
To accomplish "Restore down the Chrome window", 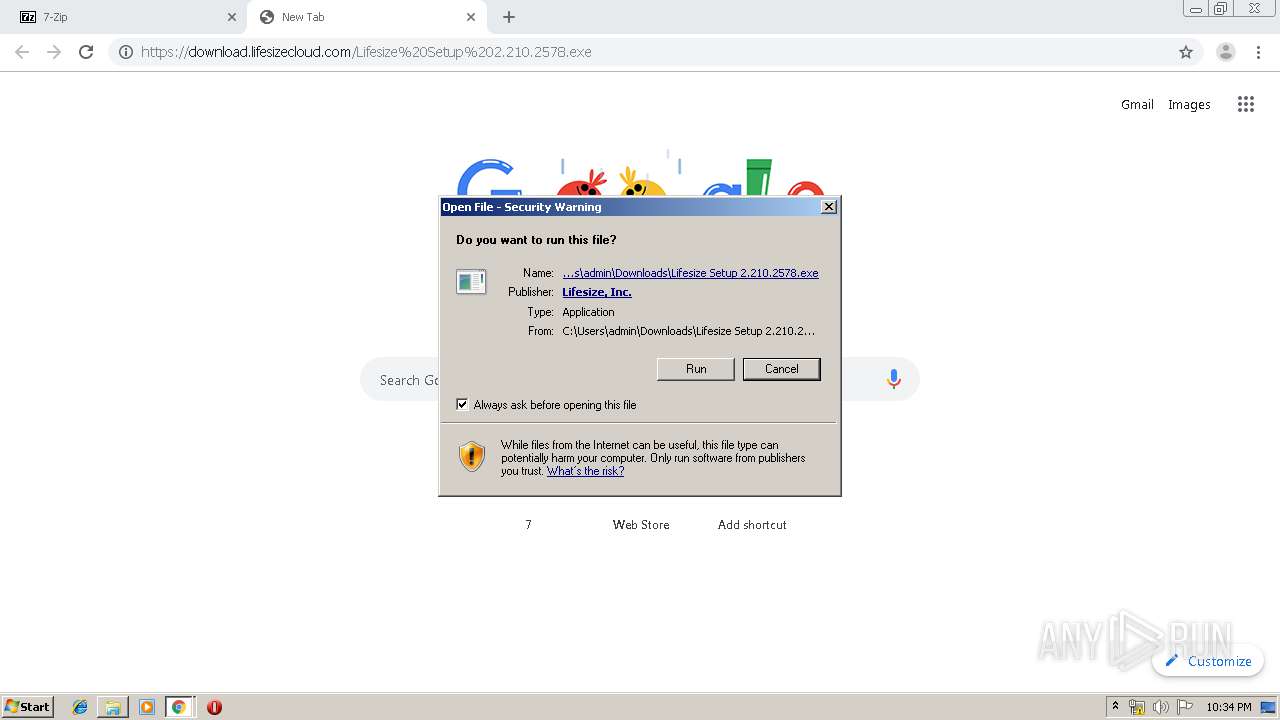I will 1221,8.
